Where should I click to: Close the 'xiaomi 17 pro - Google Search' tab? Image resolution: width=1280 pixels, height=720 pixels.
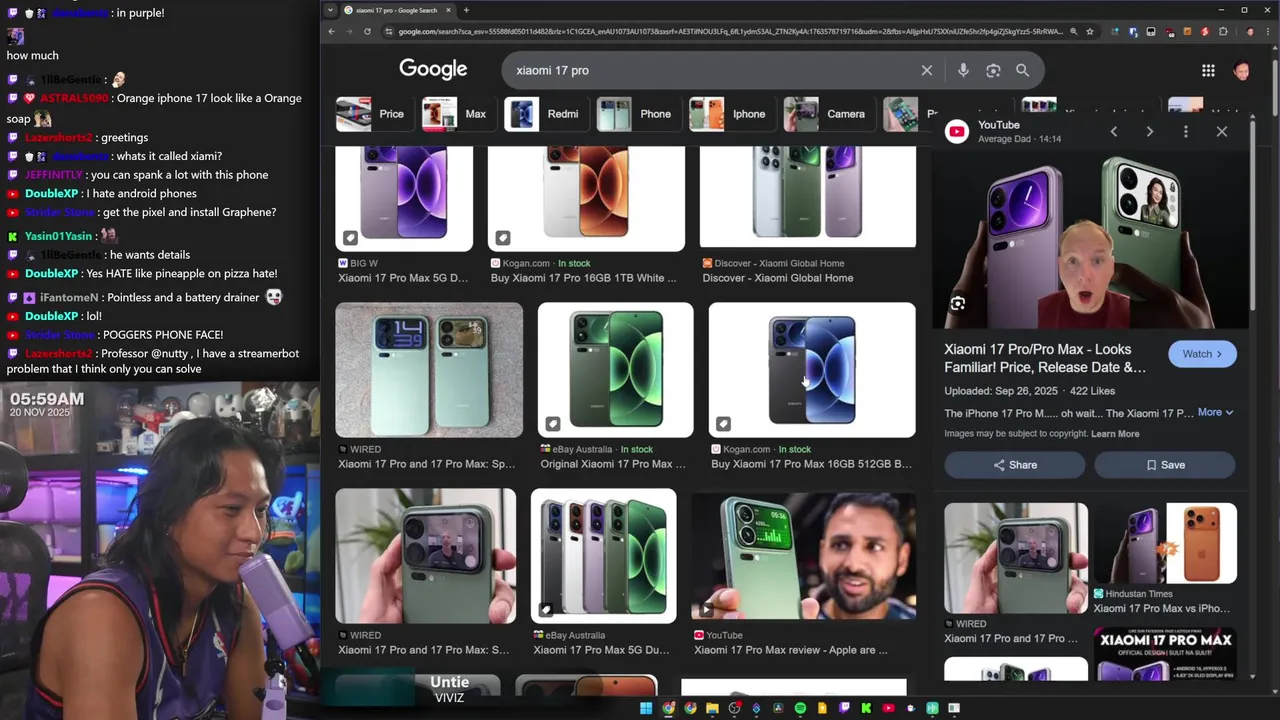(x=448, y=10)
